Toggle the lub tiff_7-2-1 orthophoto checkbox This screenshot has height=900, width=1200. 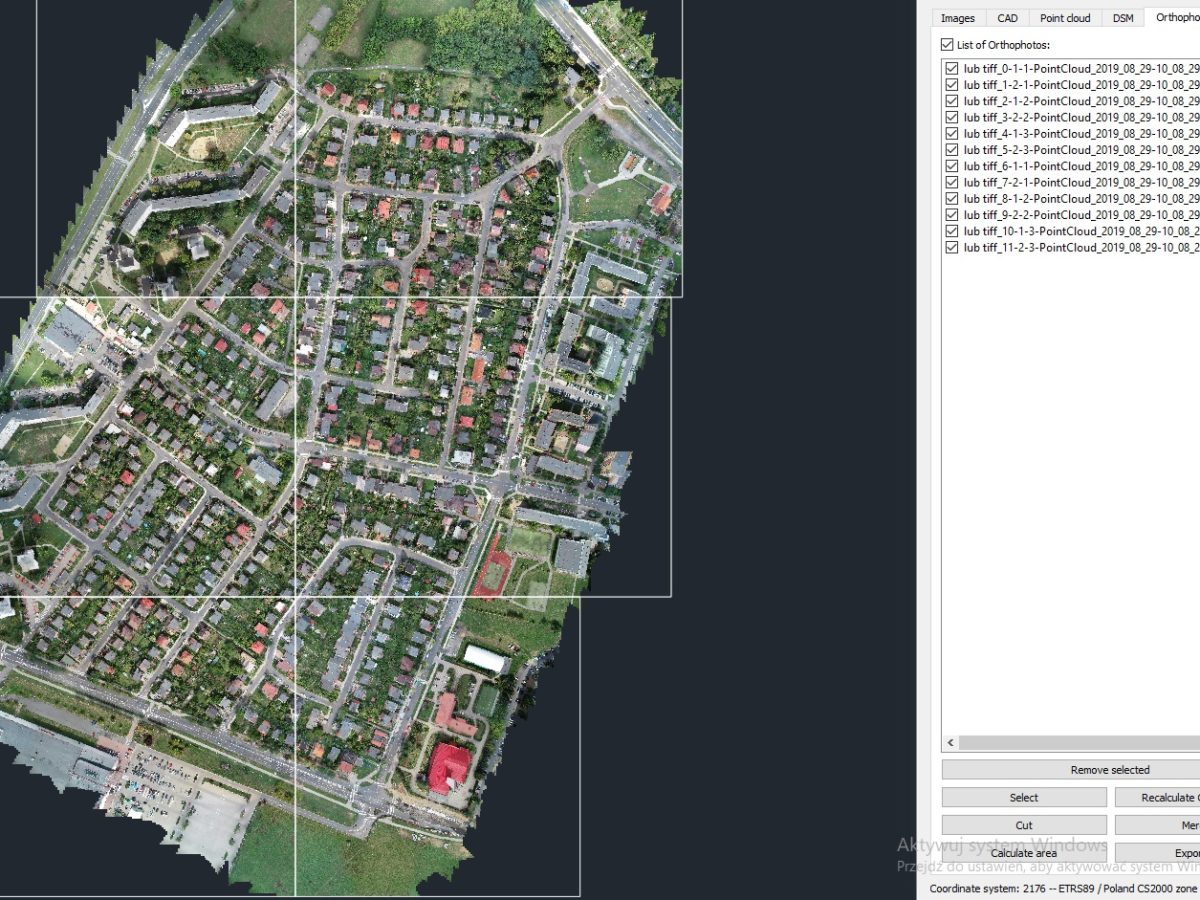click(952, 182)
